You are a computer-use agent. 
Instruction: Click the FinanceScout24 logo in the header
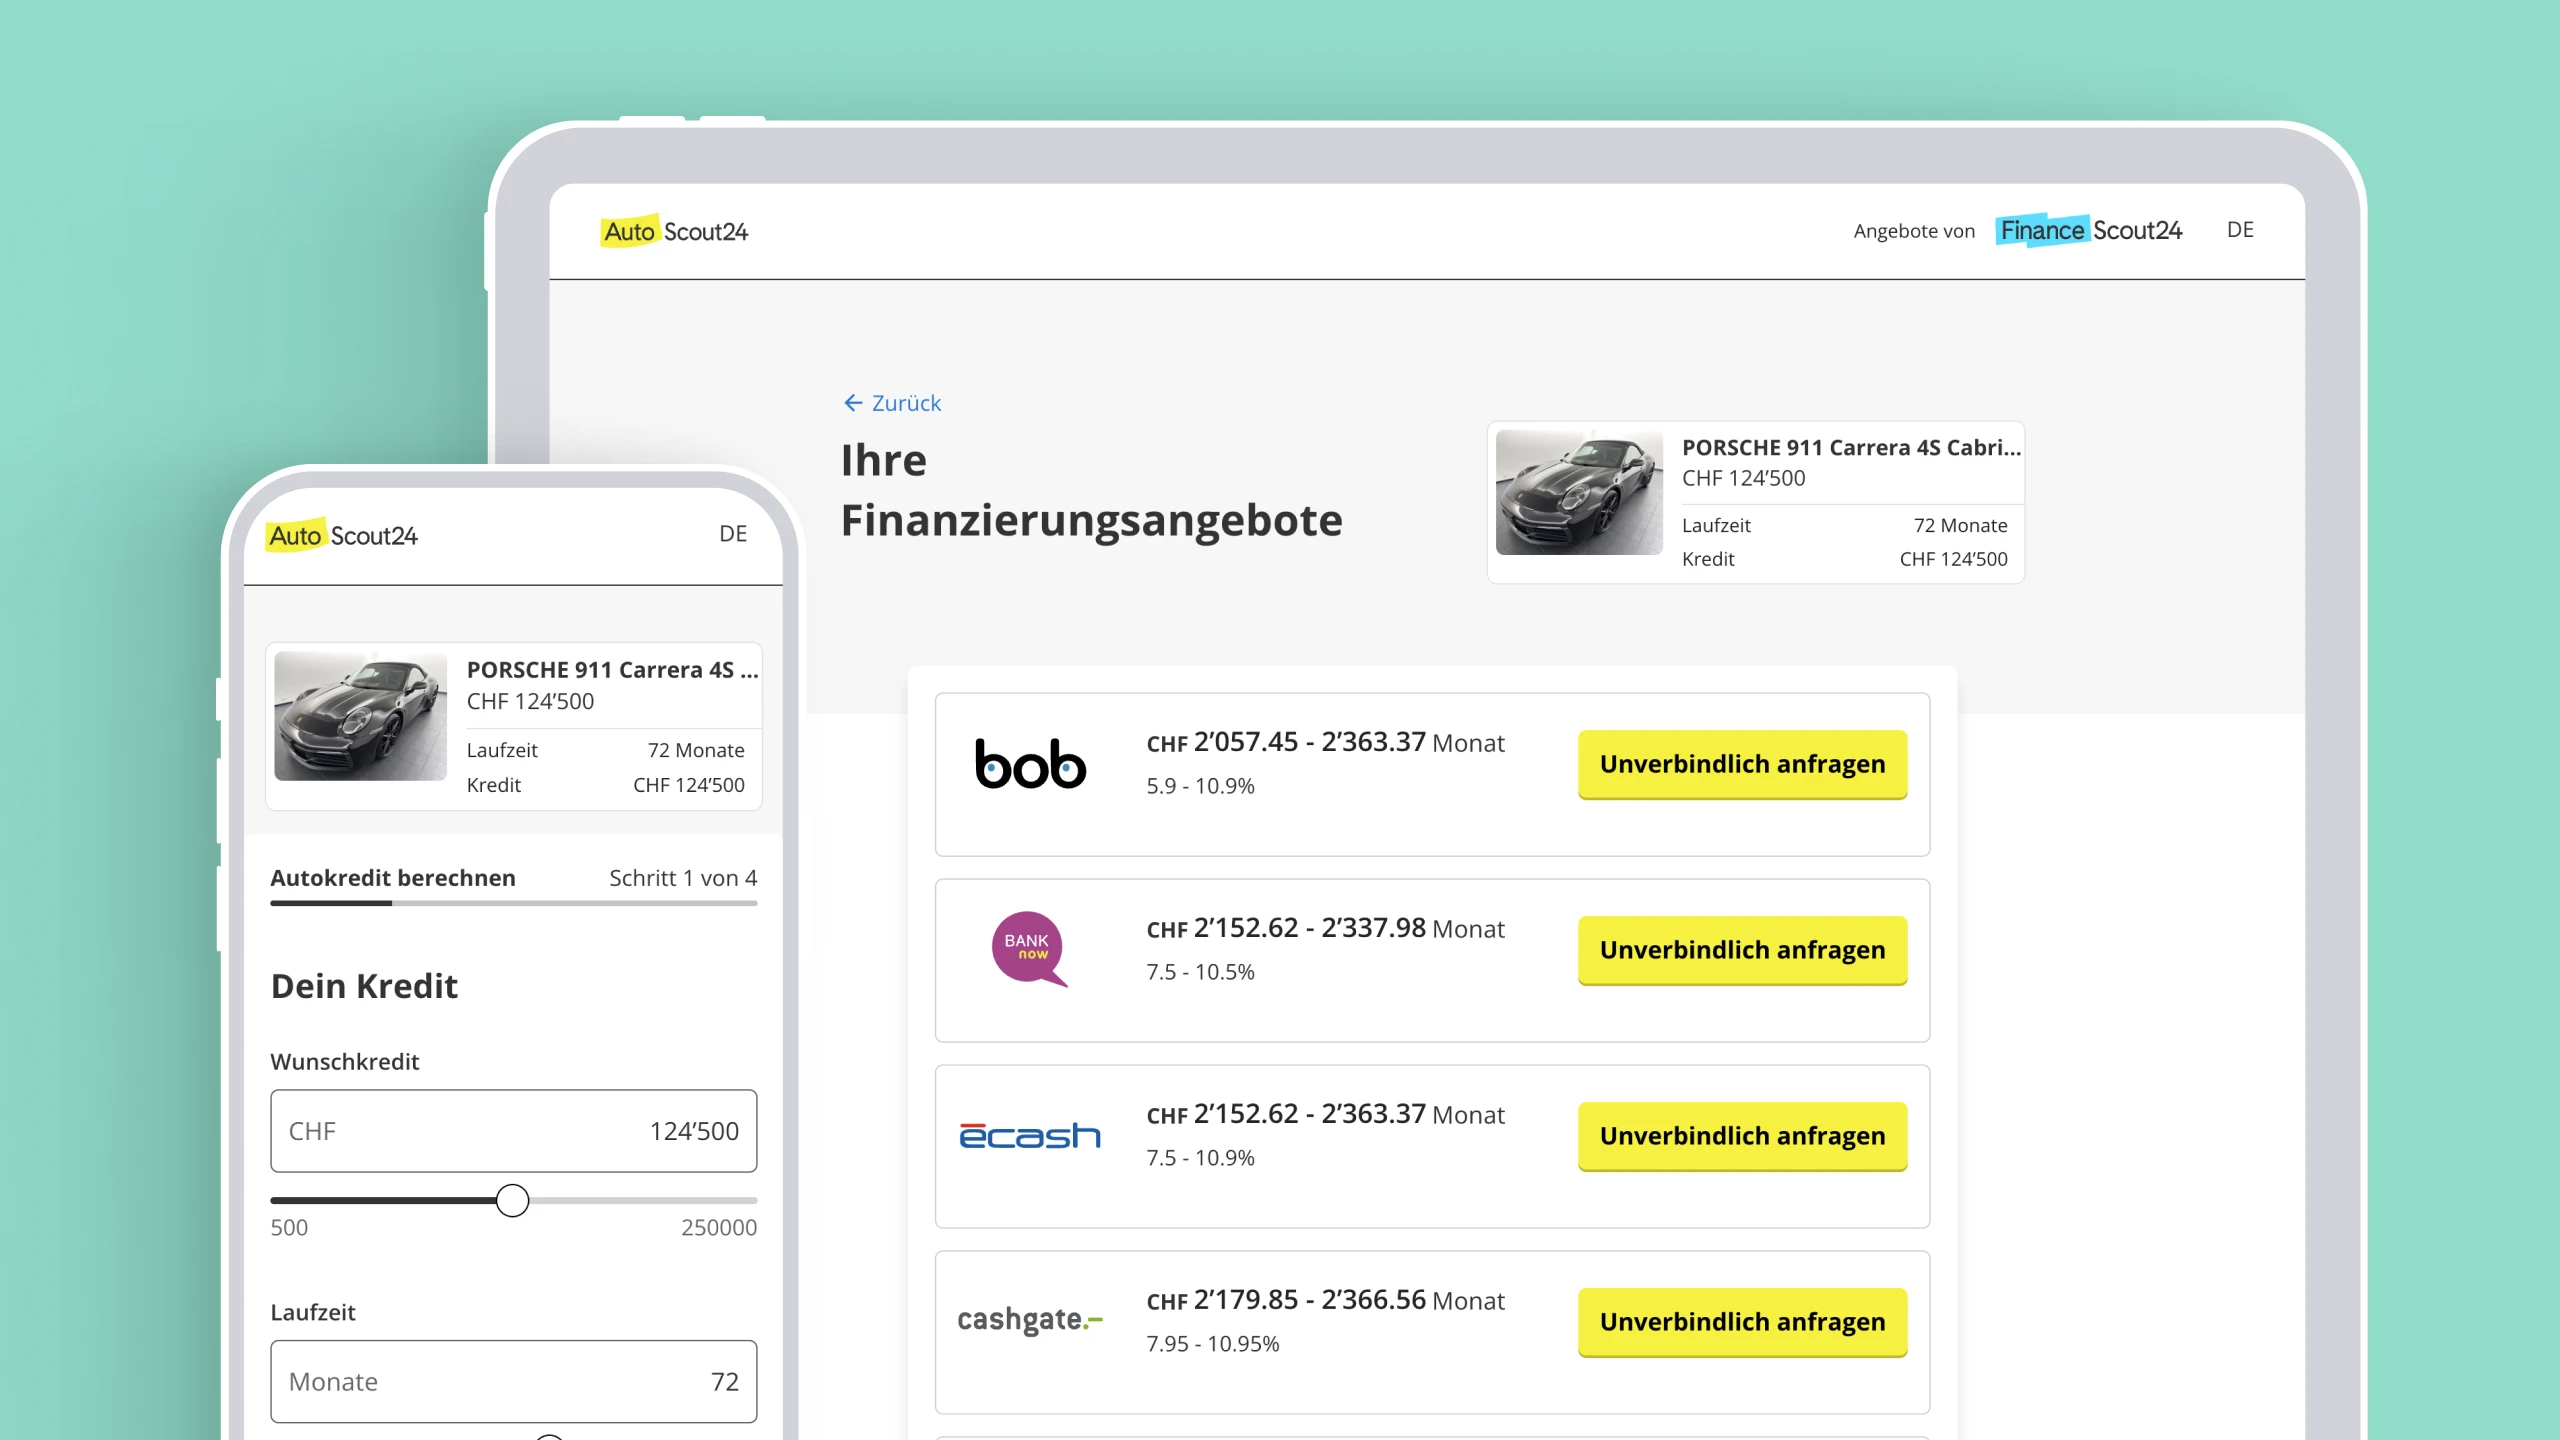click(x=2090, y=231)
